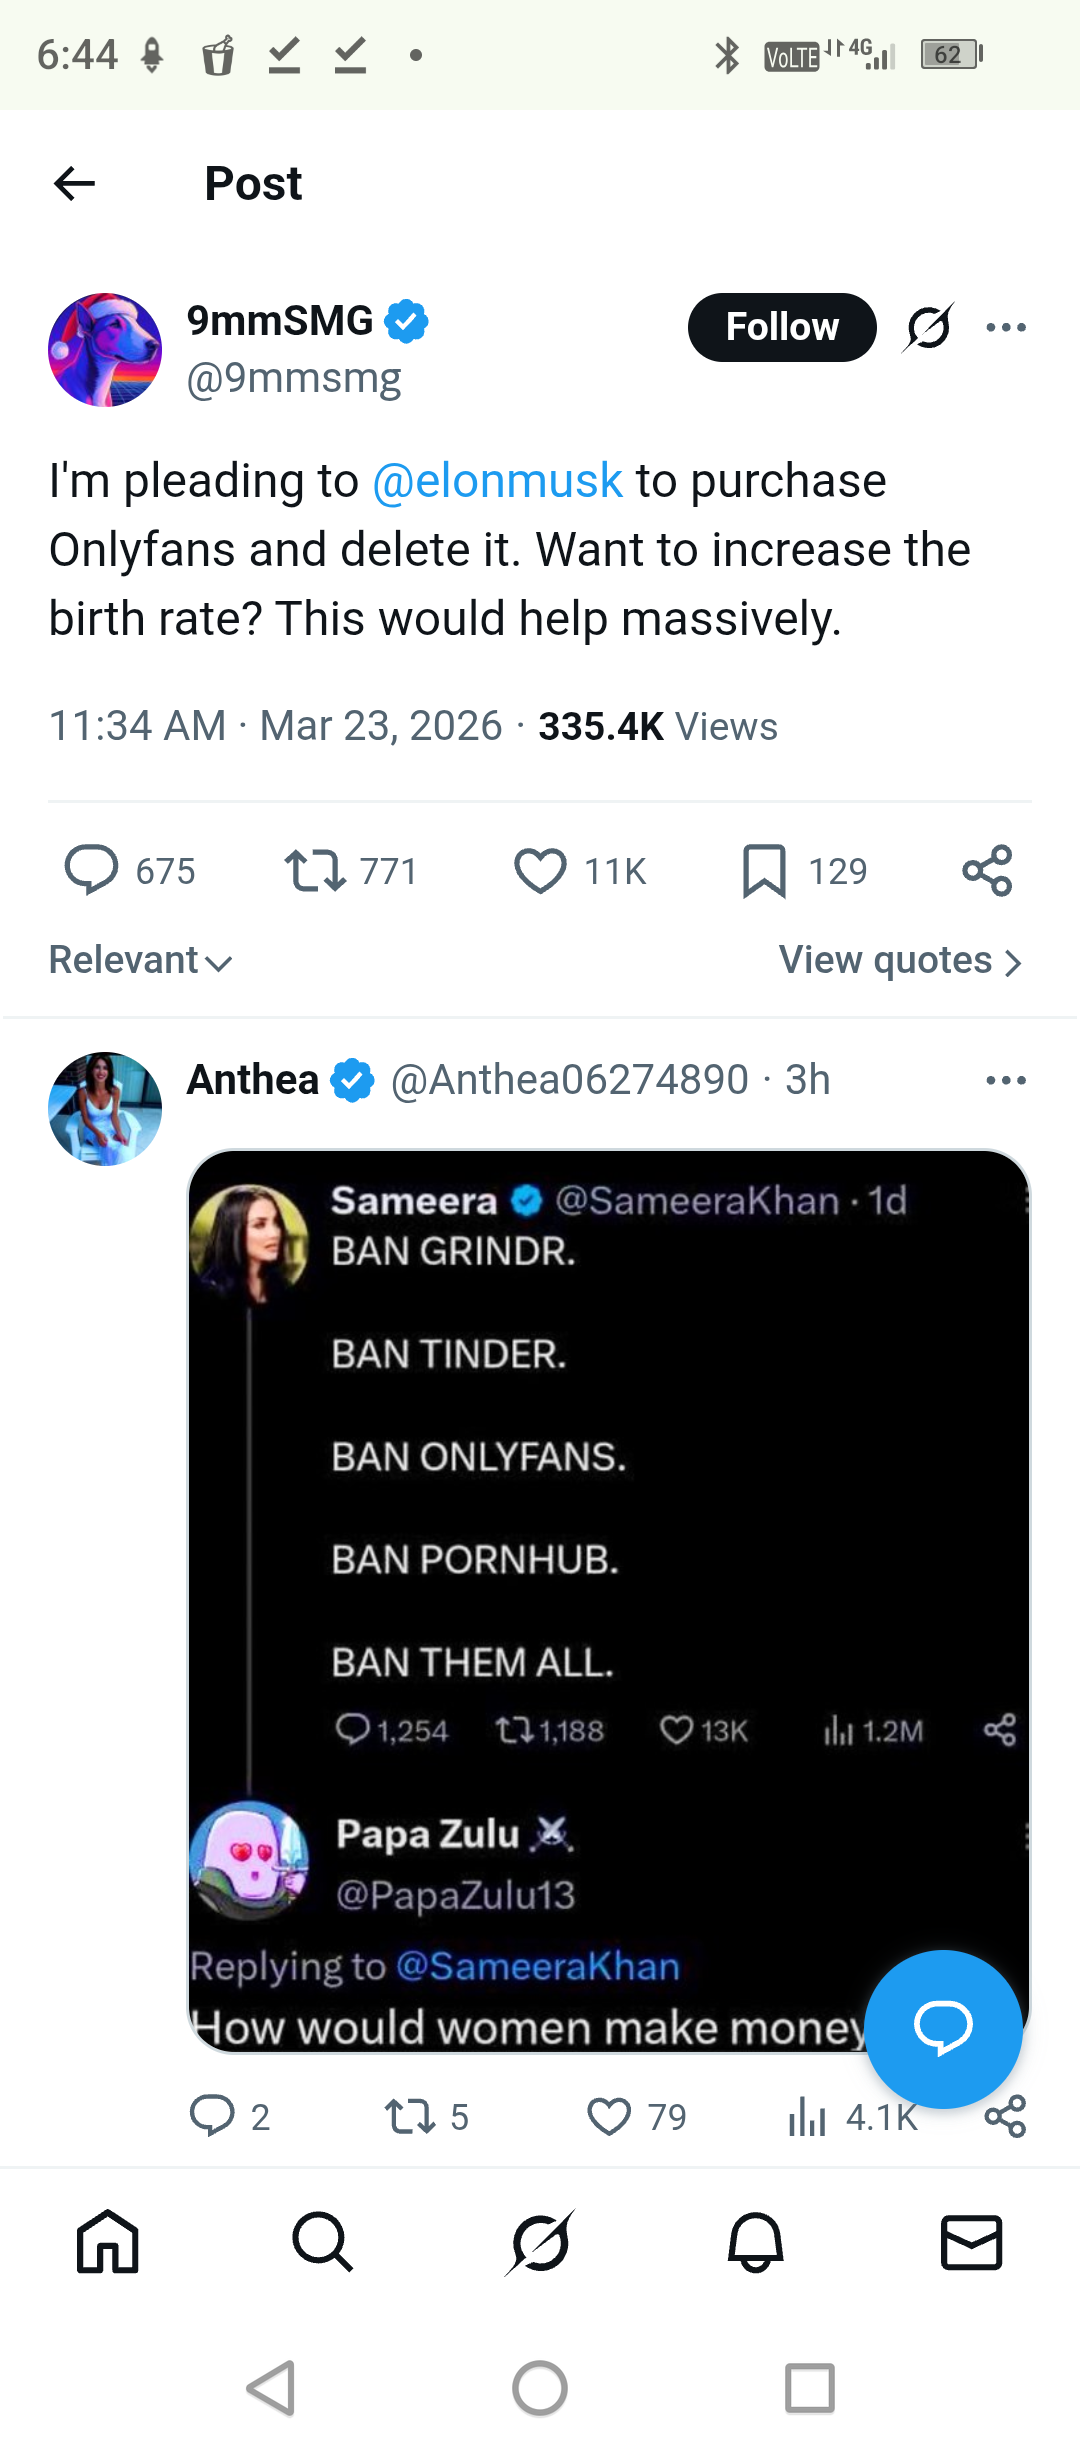Repost the 9mmSMG post
1080x2460 pixels.
pyautogui.click(x=315, y=870)
